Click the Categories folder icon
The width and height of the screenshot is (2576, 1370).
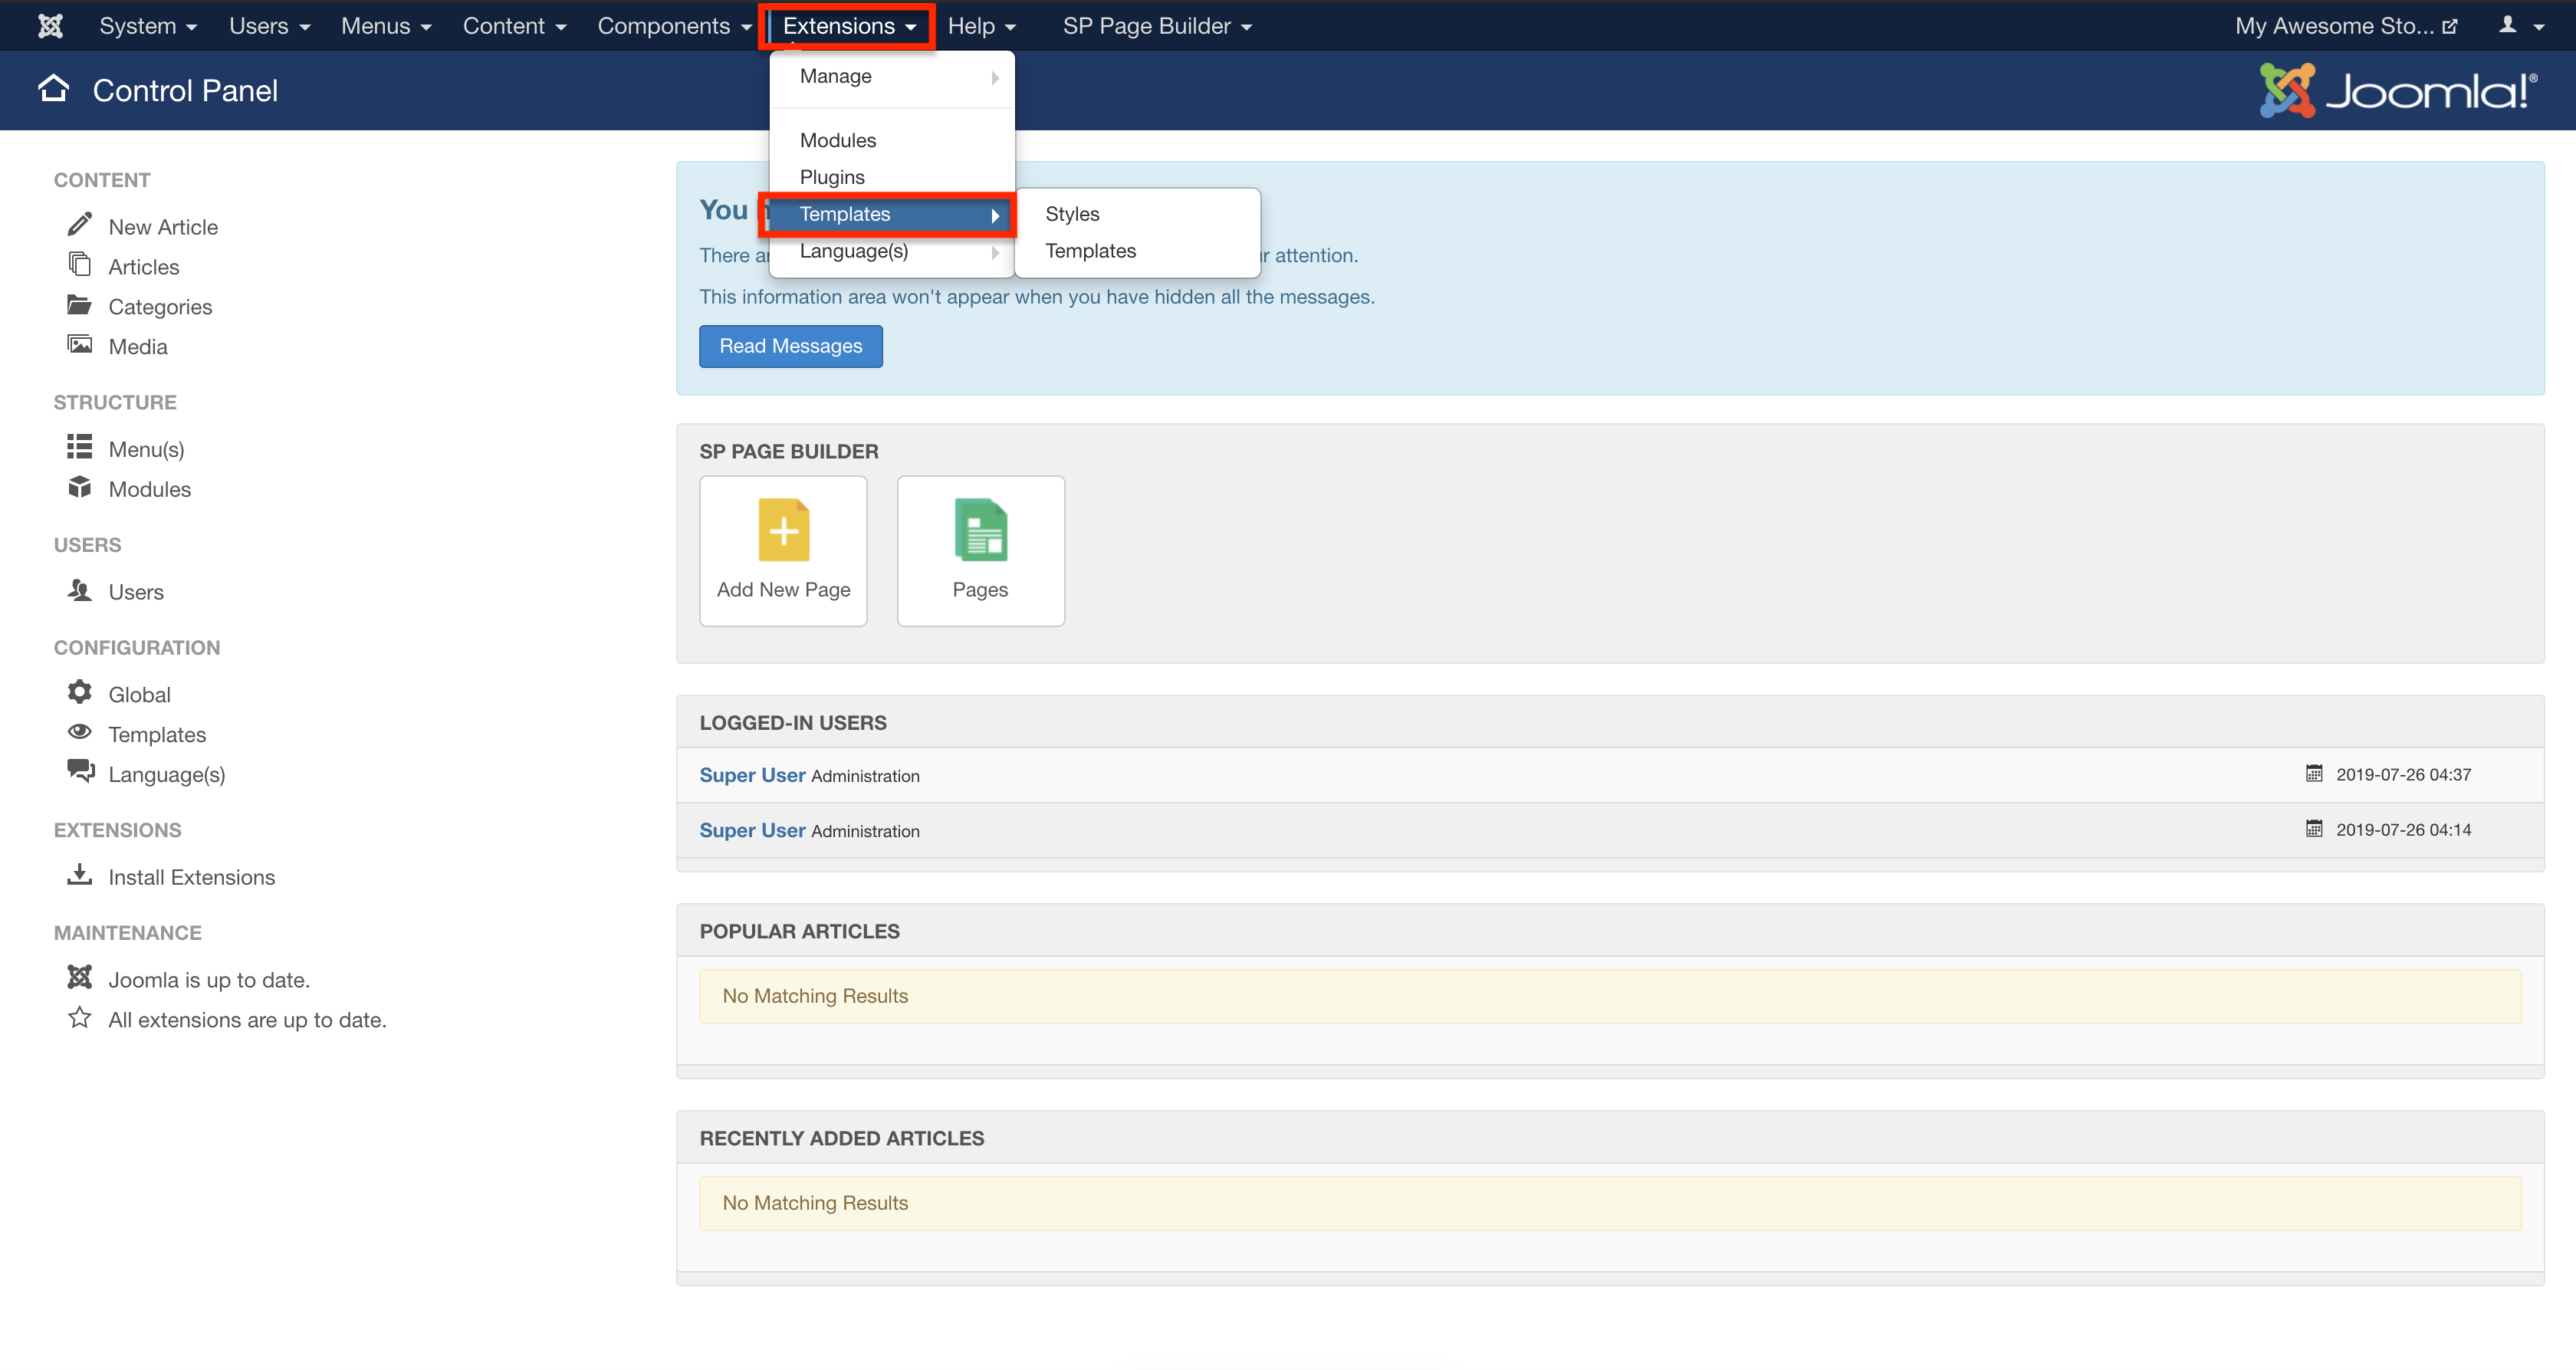[80, 304]
